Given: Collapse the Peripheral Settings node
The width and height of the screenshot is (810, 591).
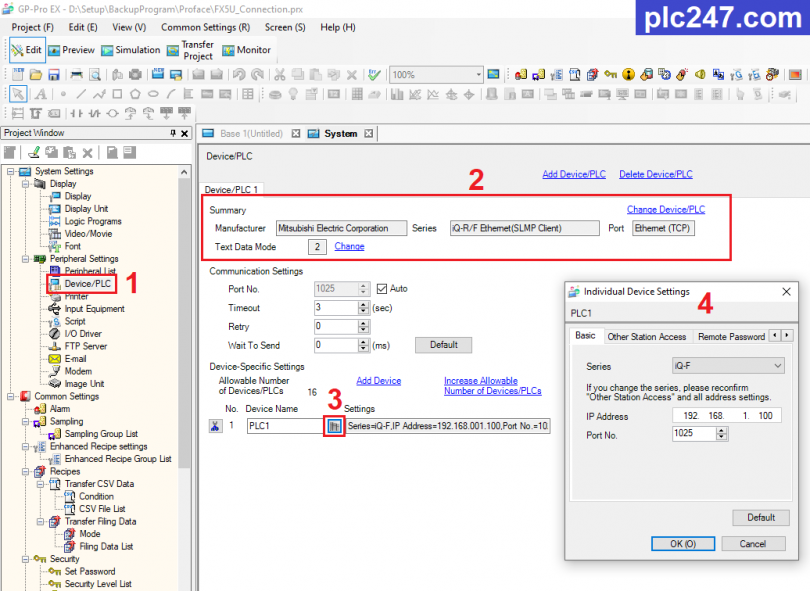Looking at the screenshot, I should 25,259.
